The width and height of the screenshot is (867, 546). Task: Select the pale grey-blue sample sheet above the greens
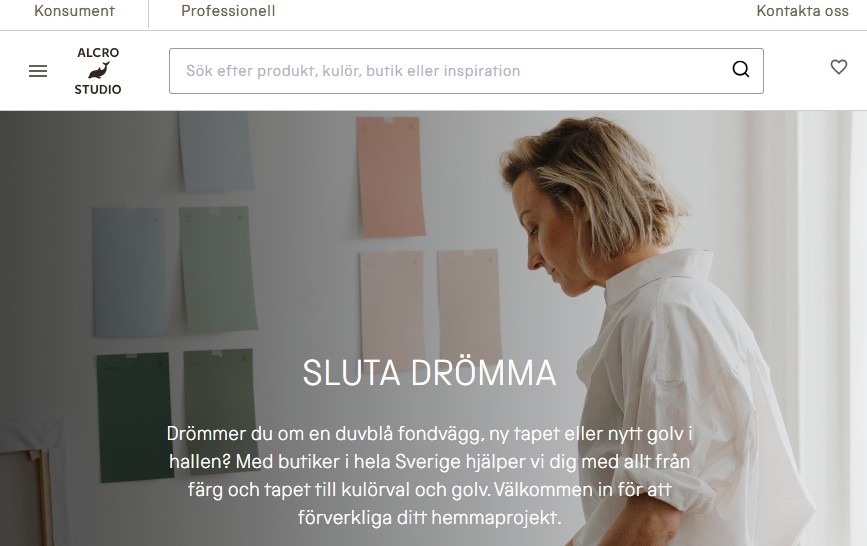coord(216,150)
